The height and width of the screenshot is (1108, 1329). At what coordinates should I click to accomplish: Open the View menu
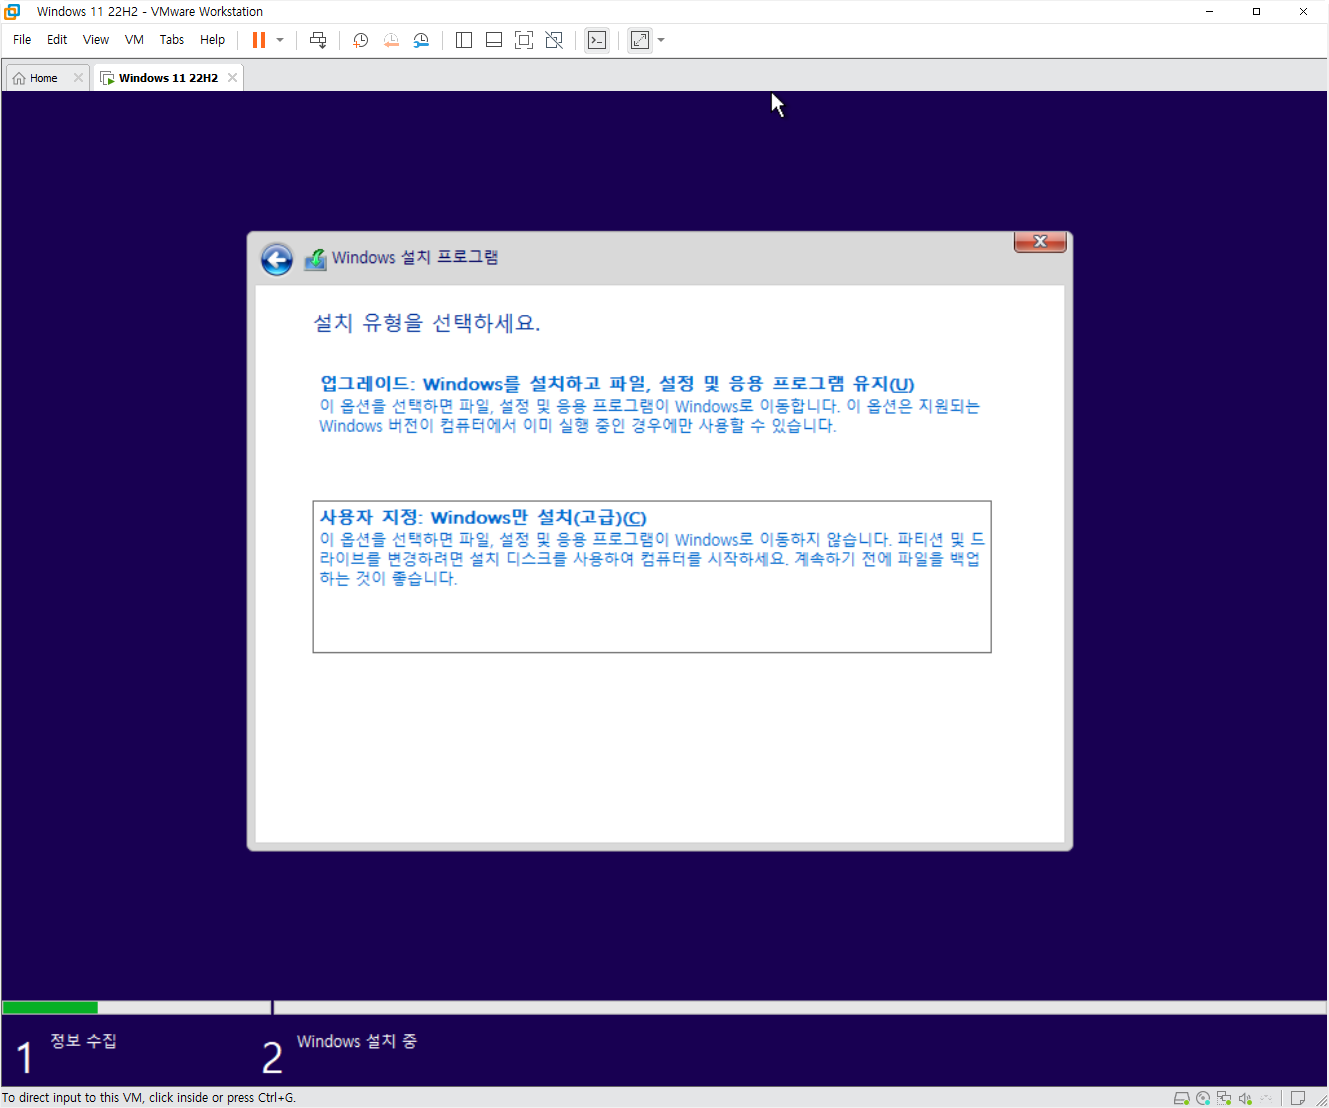click(x=96, y=40)
